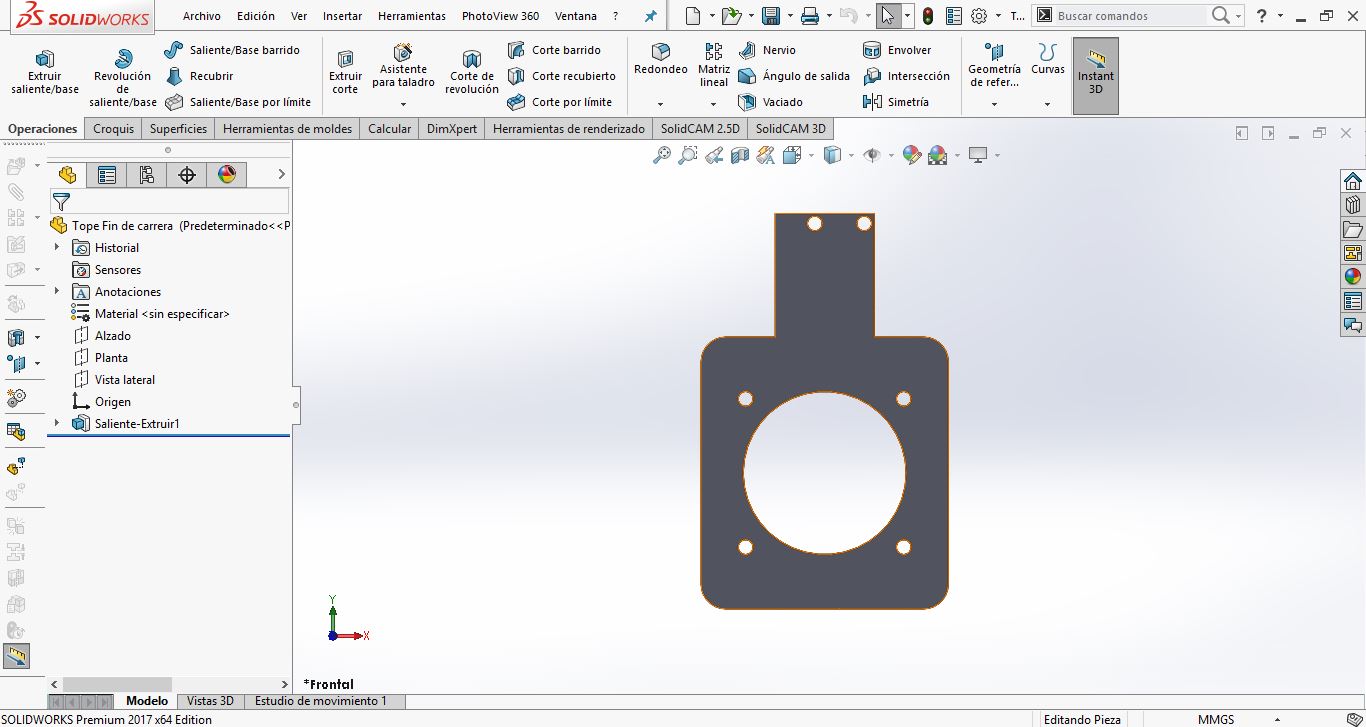
Task: Activate the Recubrir tool
Action: [199, 76]
